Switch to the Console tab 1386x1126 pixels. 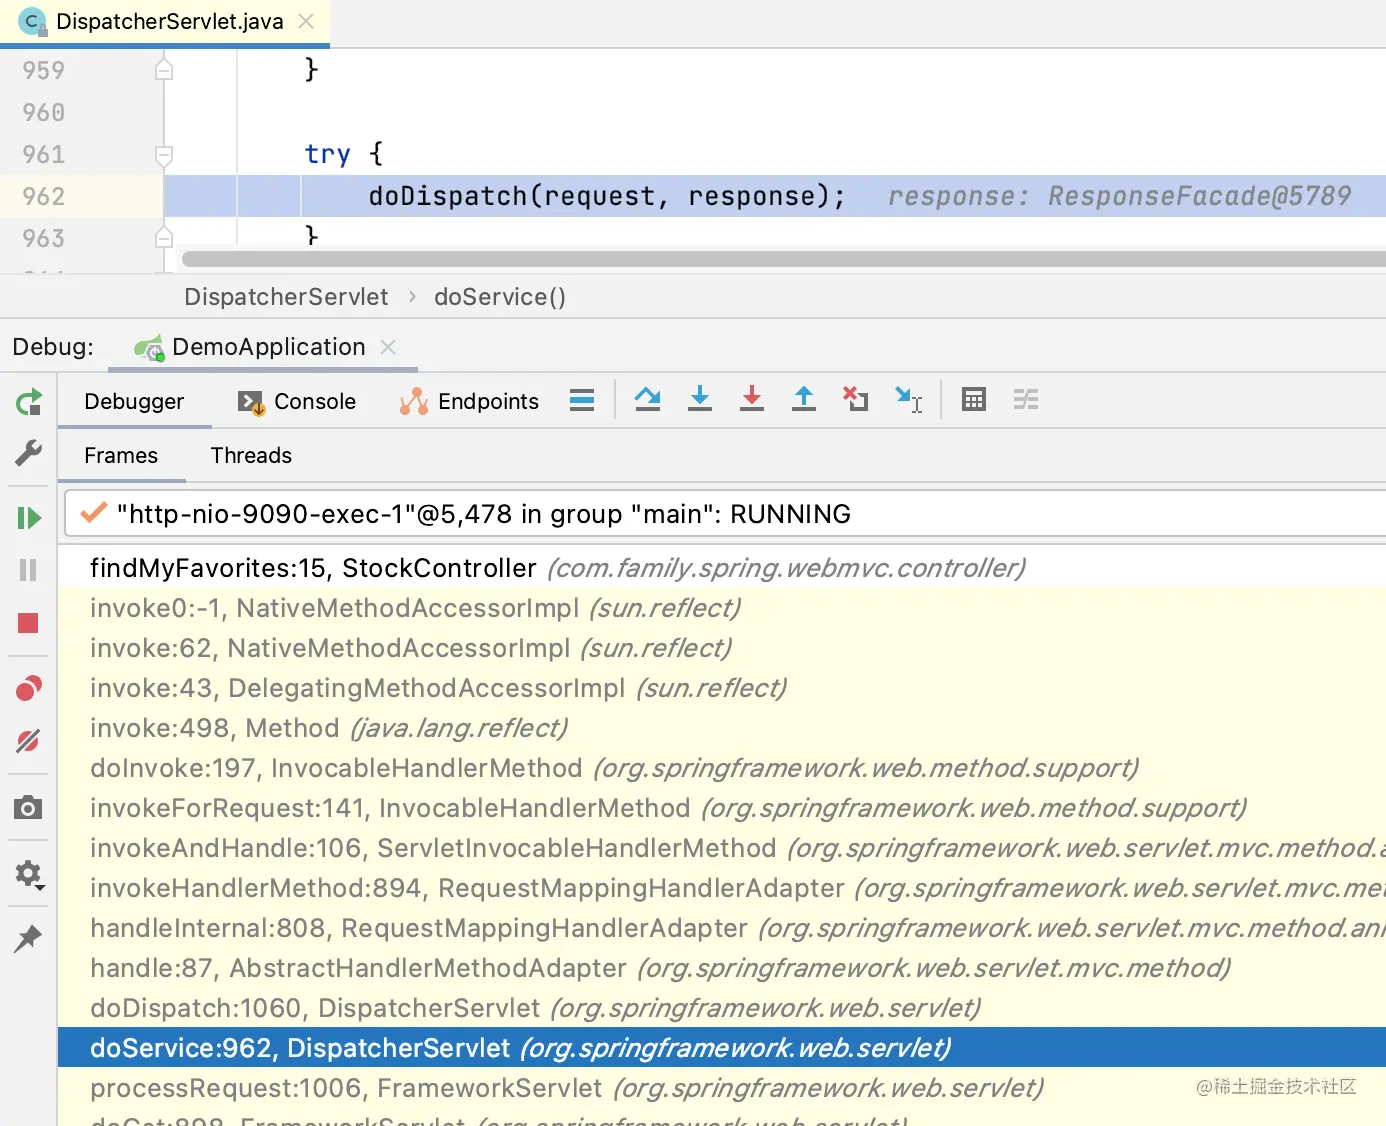[297, 402]
